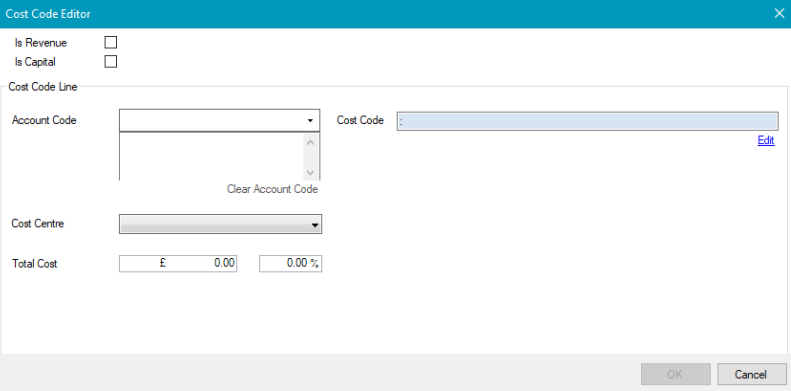Click the Account Code combo text area
Viewport: 791px width, 391px height.
[211, 121]
